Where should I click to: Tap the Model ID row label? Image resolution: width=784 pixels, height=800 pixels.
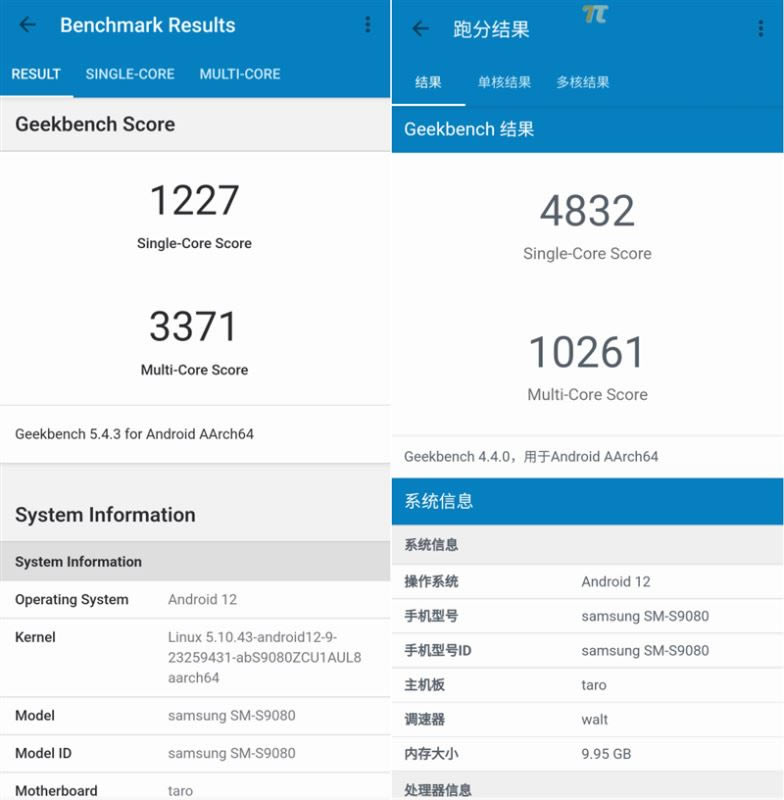coord(43,753)
